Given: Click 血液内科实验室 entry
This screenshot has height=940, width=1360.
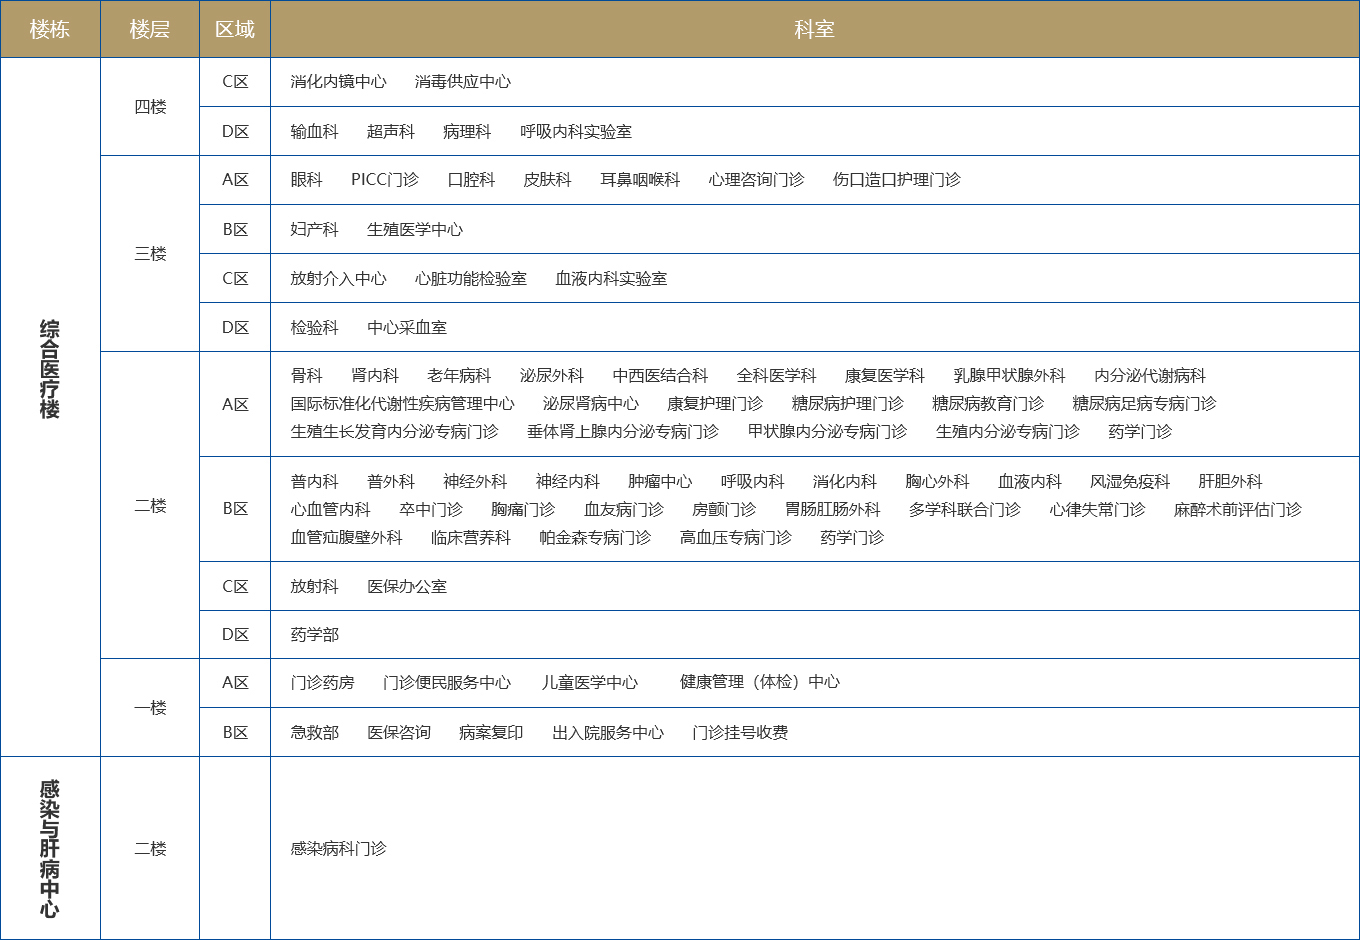Looking at the screenshot, I should coord(611,279).
